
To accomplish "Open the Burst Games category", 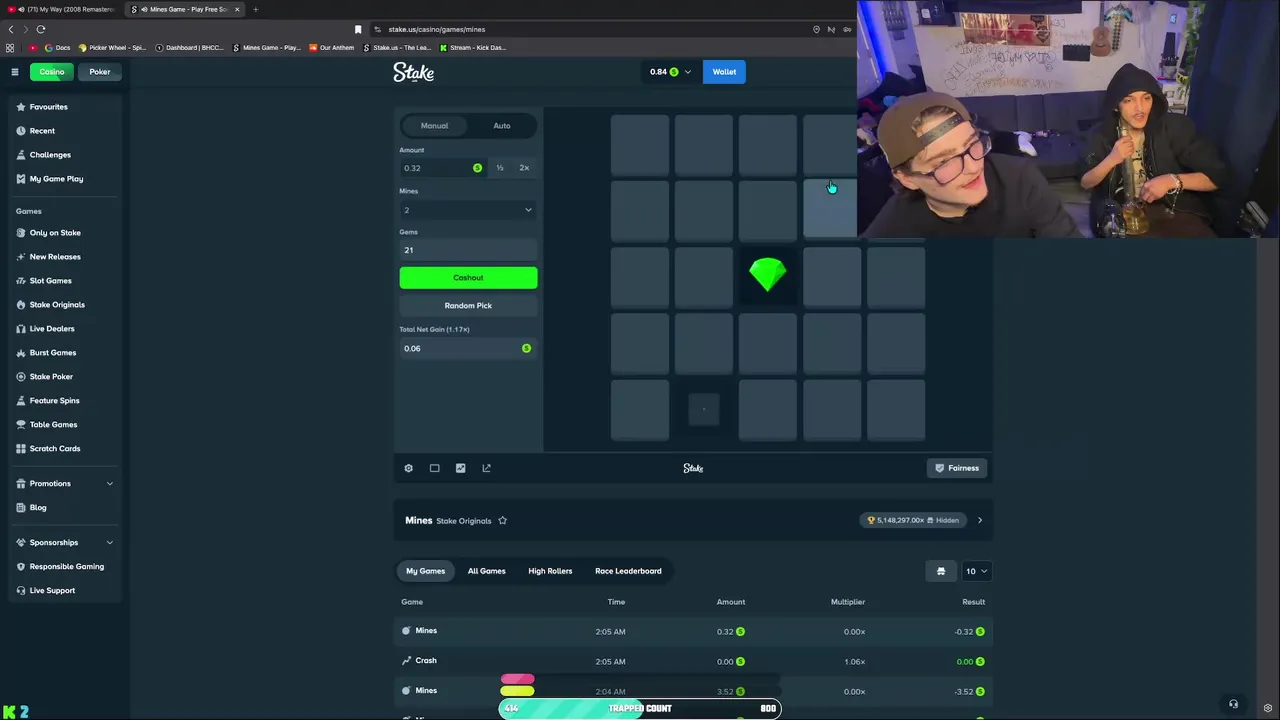I will pyautogui.click(x=53, y=353).
